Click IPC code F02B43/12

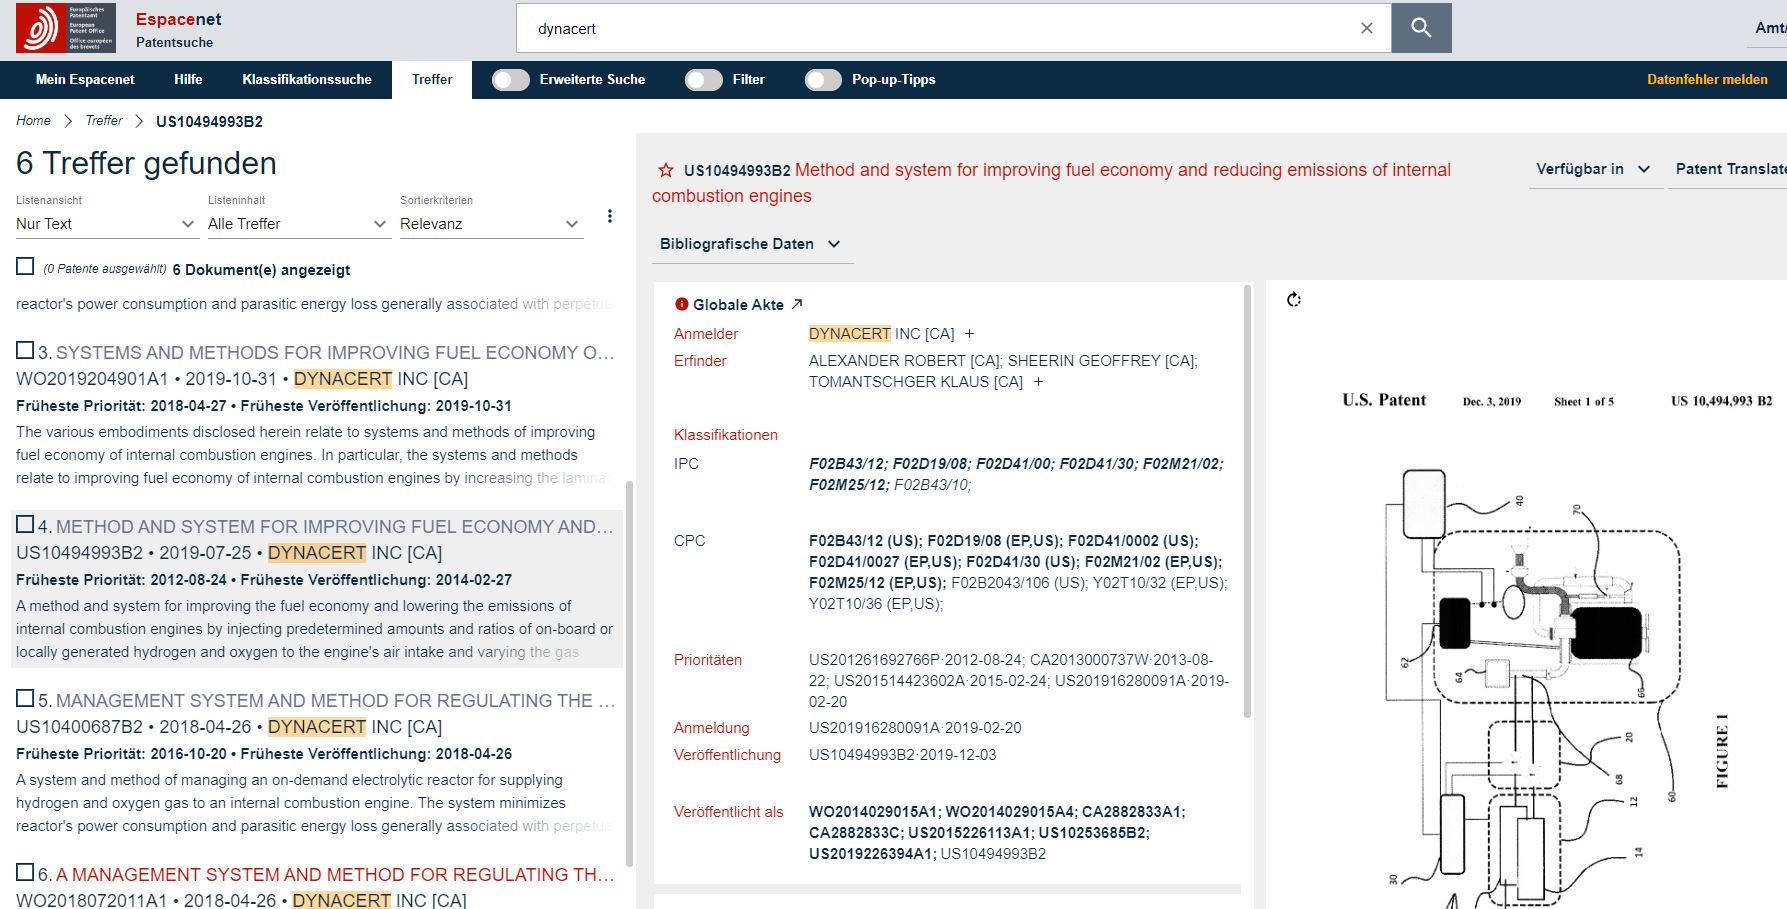pos(847,464)
